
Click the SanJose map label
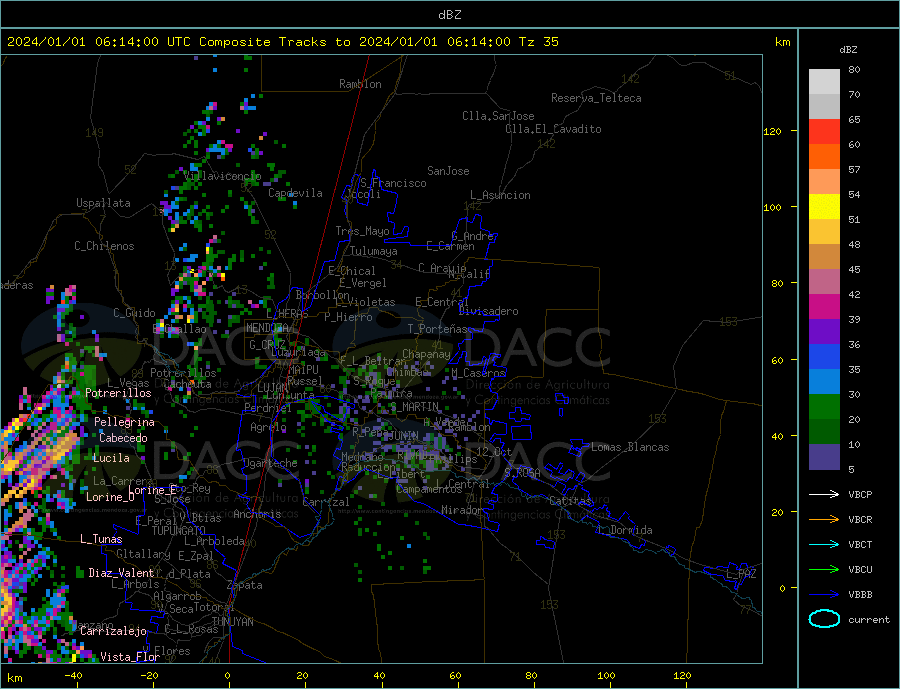[448, 171]
